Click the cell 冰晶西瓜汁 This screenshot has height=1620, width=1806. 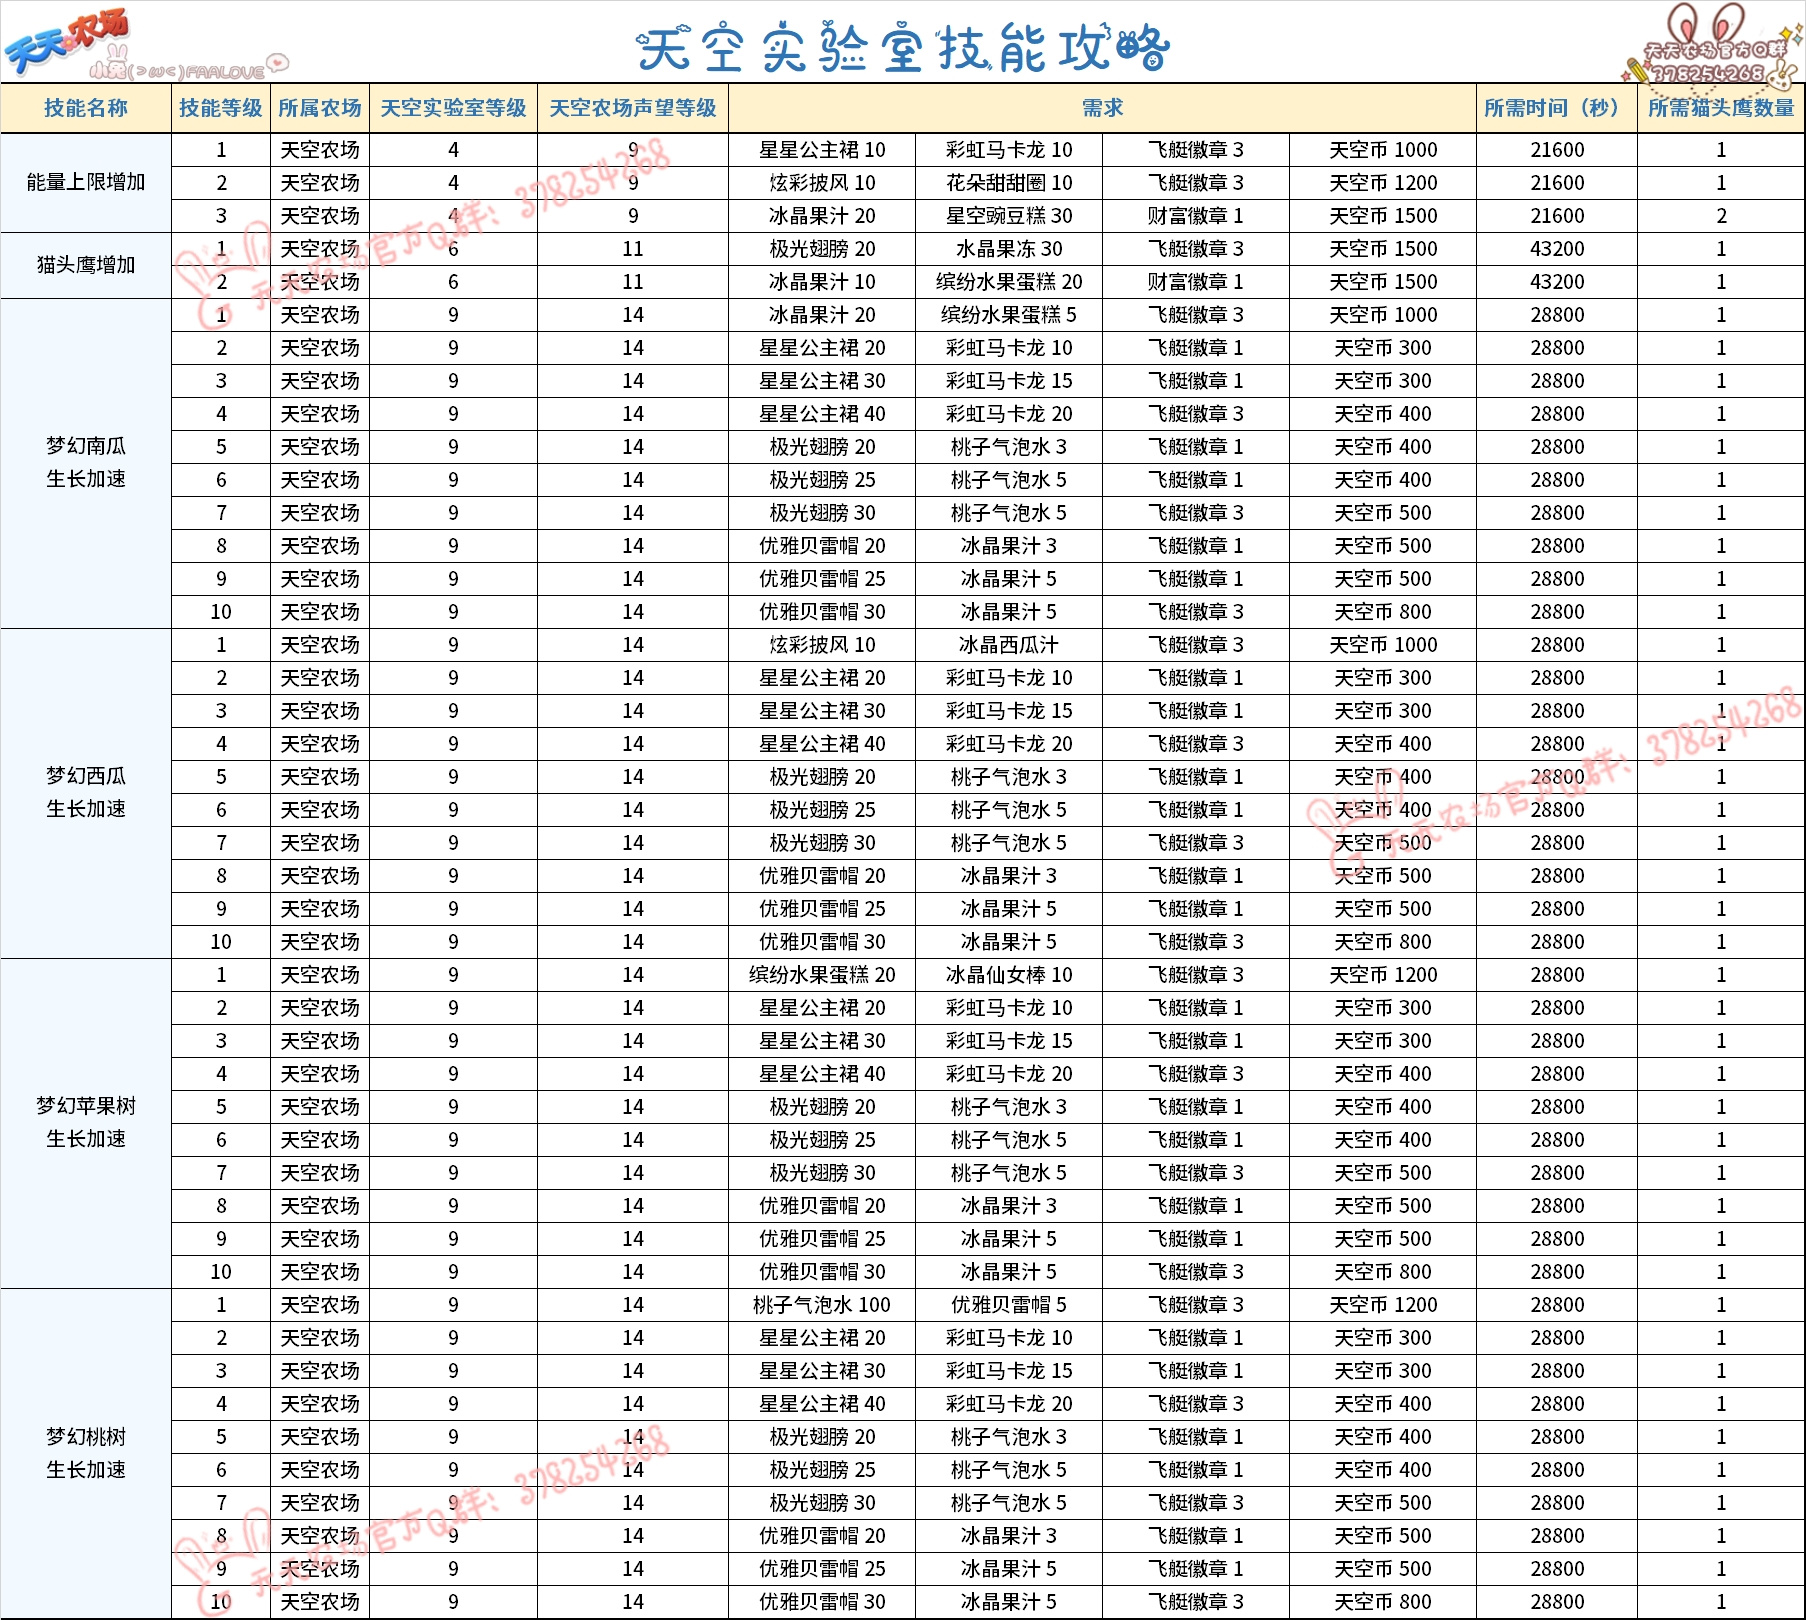click(x=1009, y=645)
